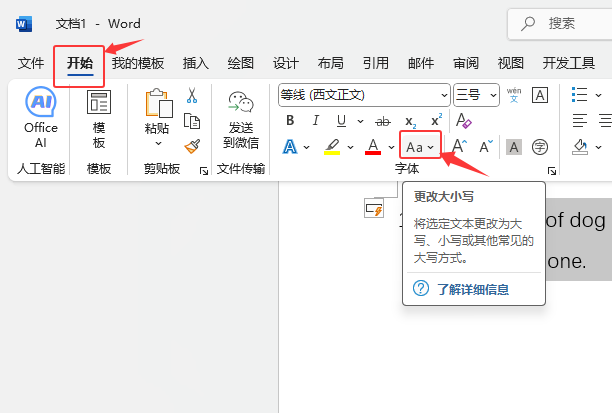Screen dimensions: 612x413
Task: Switch to the 我的模板 tab
Action: [138, 63]
